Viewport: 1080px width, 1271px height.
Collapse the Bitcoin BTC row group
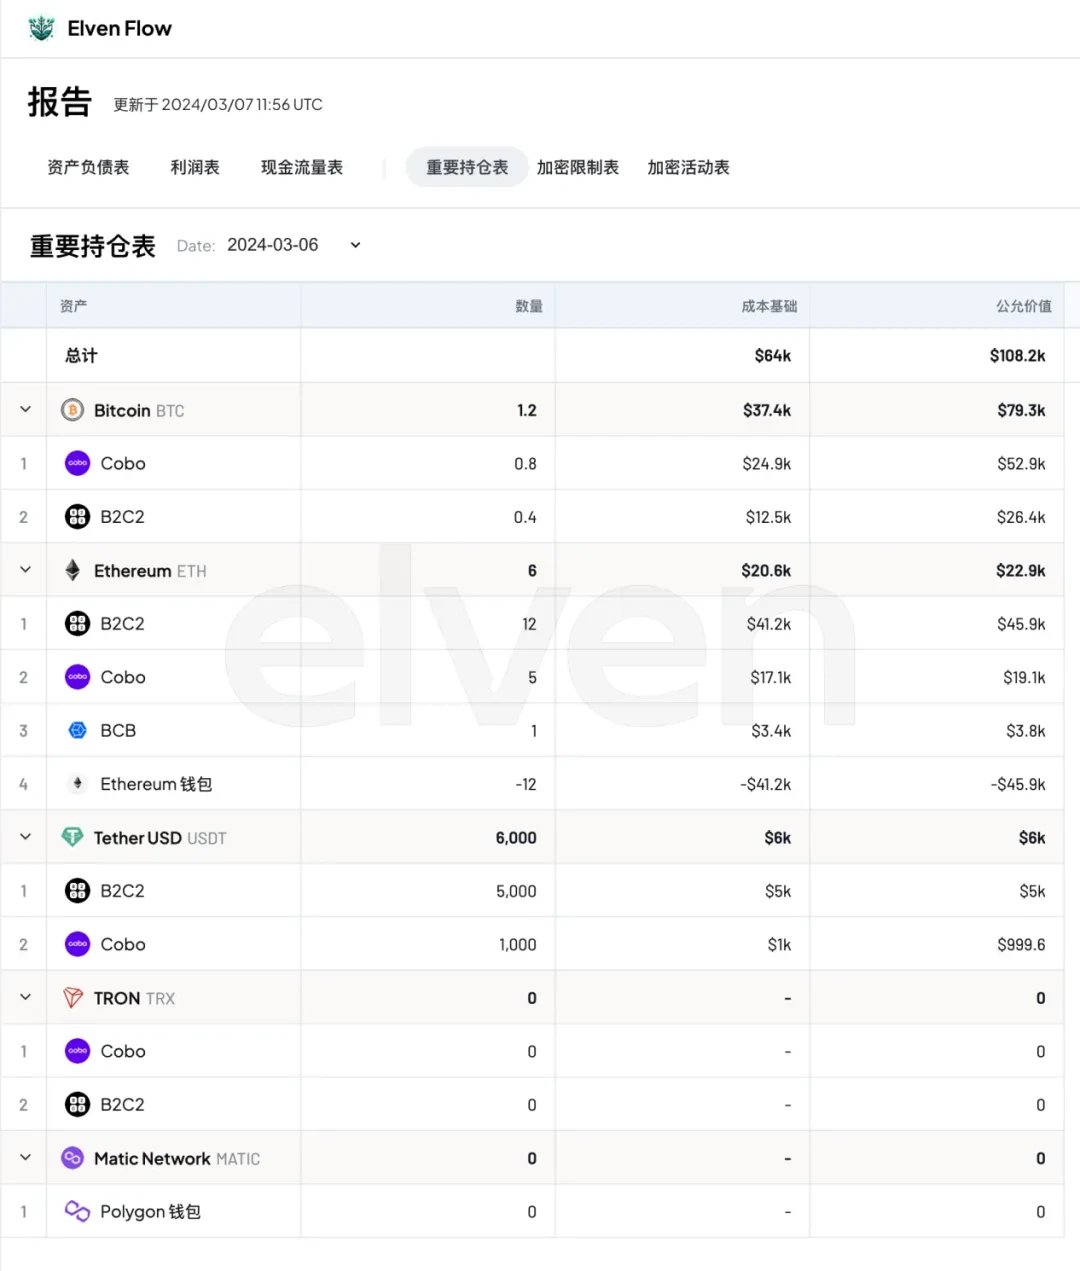coord(25,409)
